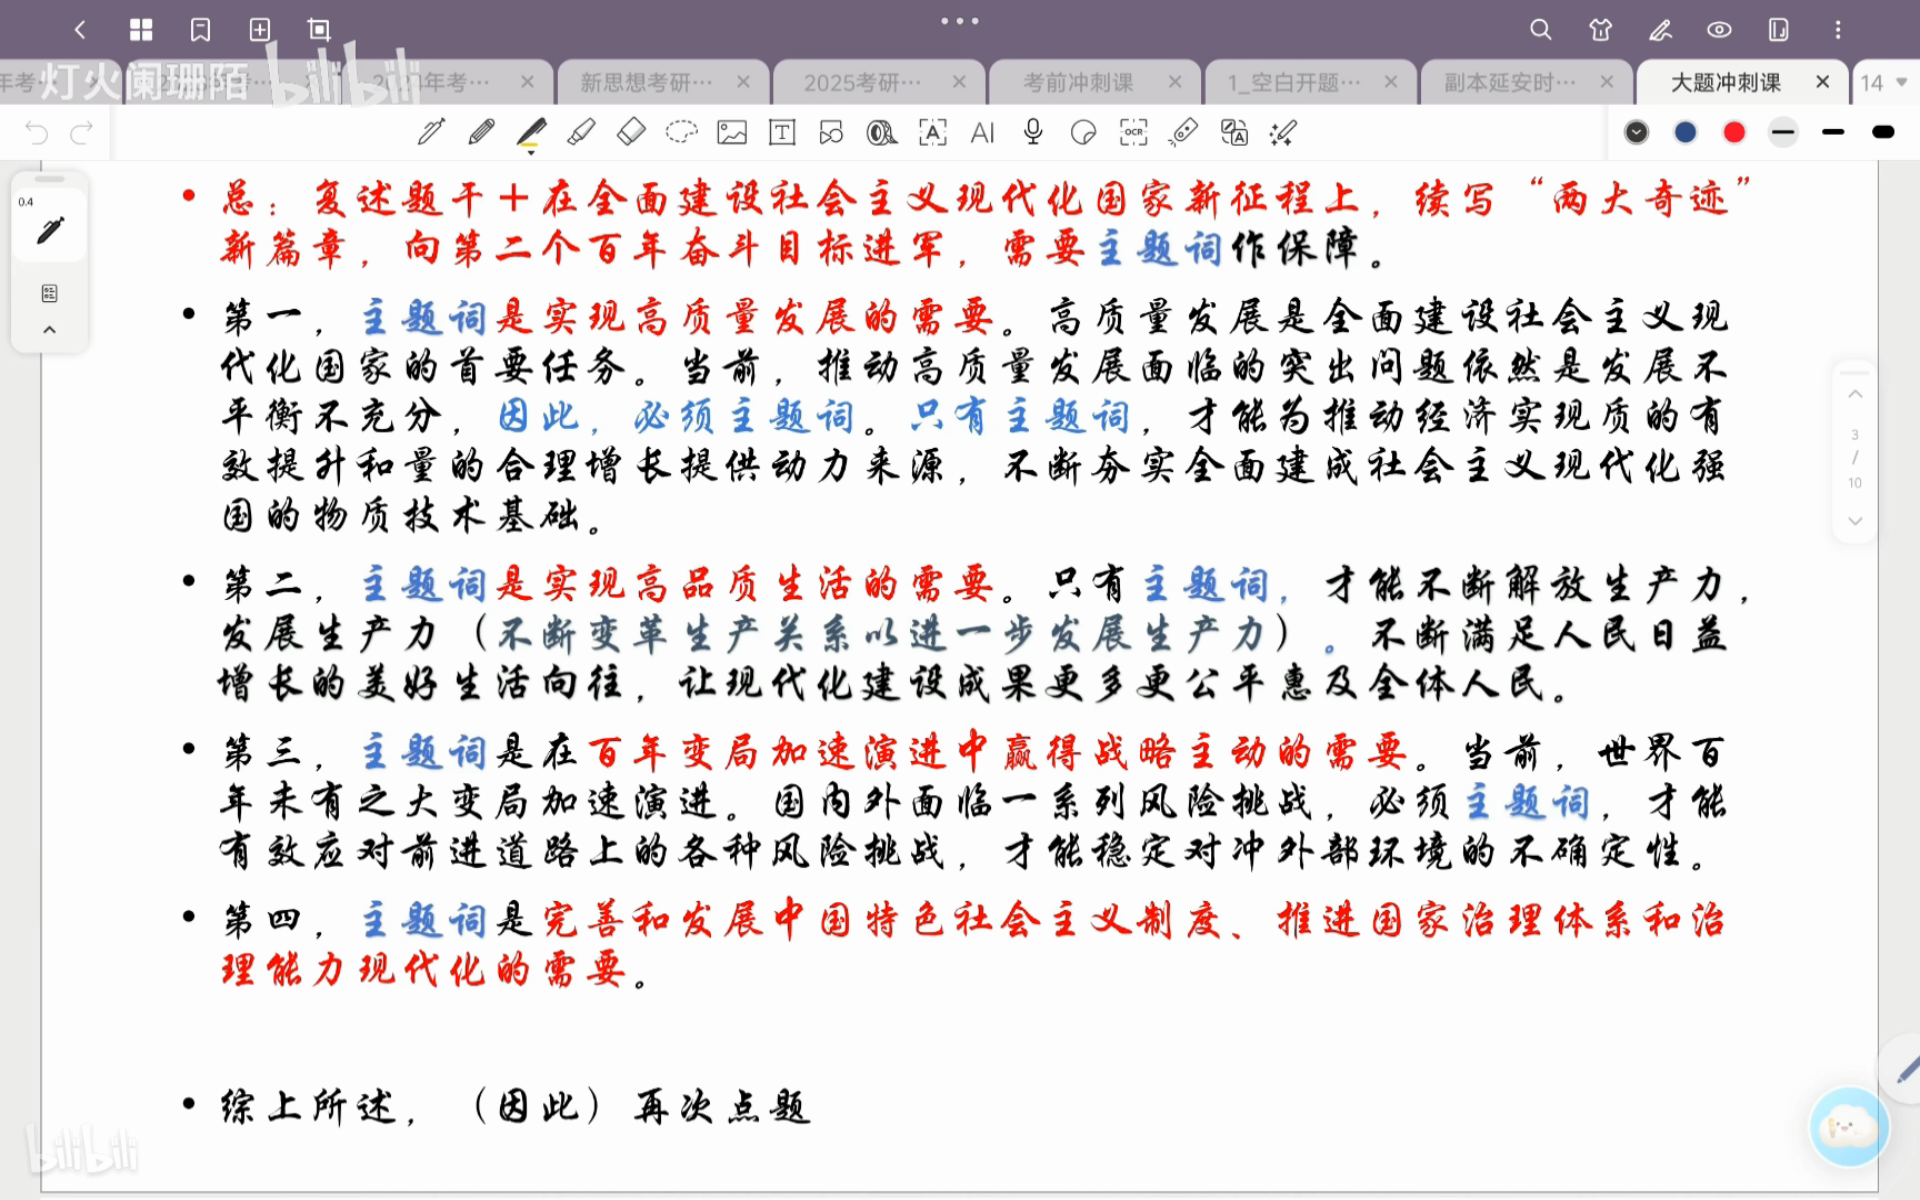Select the red pen color
The width and height of the screenshot is (1920, 1200).
pyautogui.click(x=1734, y=132)
